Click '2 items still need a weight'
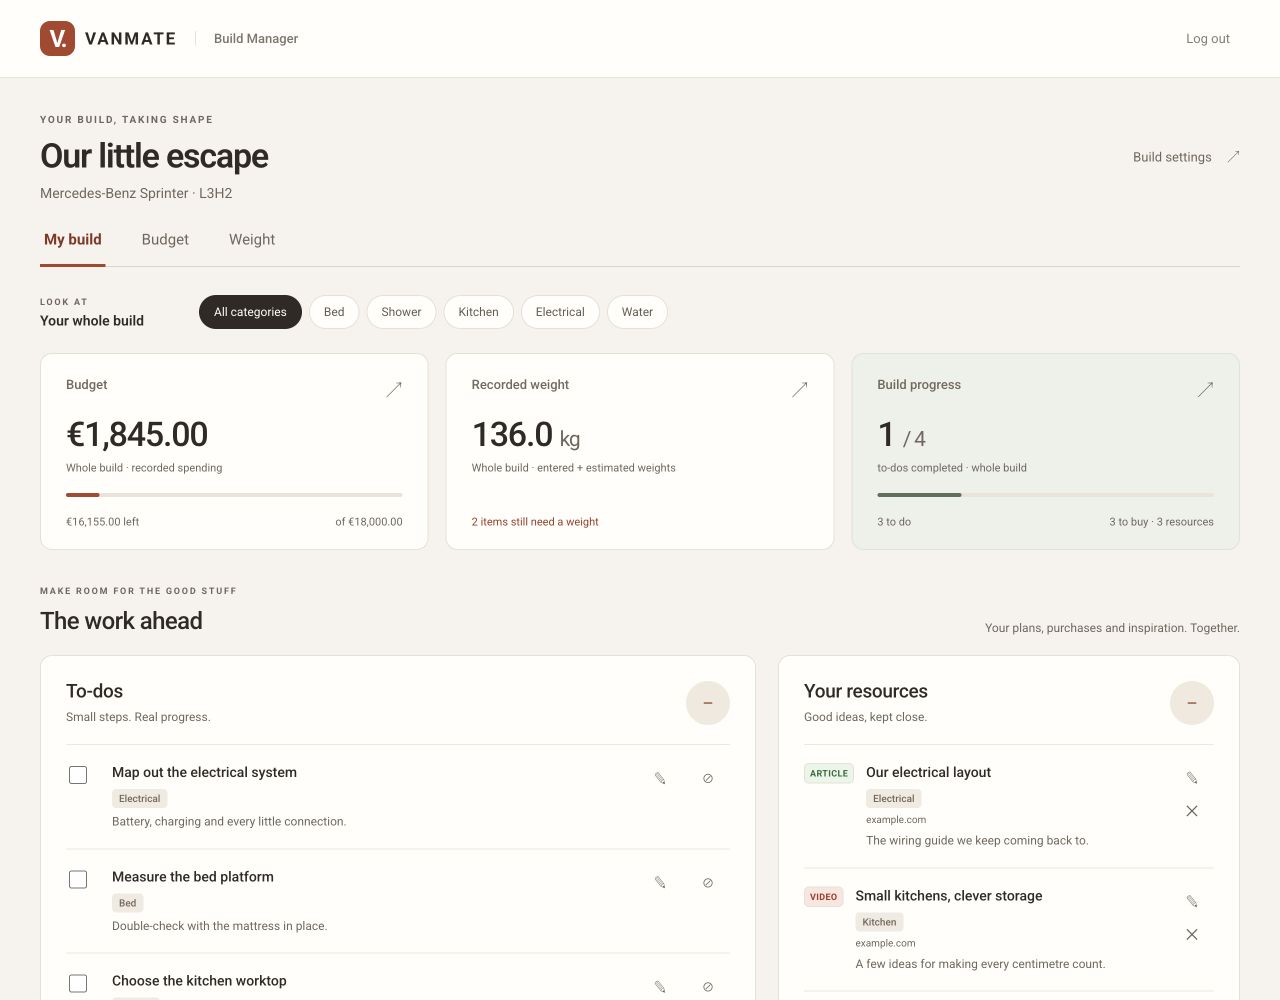 (x=535, y=522)
